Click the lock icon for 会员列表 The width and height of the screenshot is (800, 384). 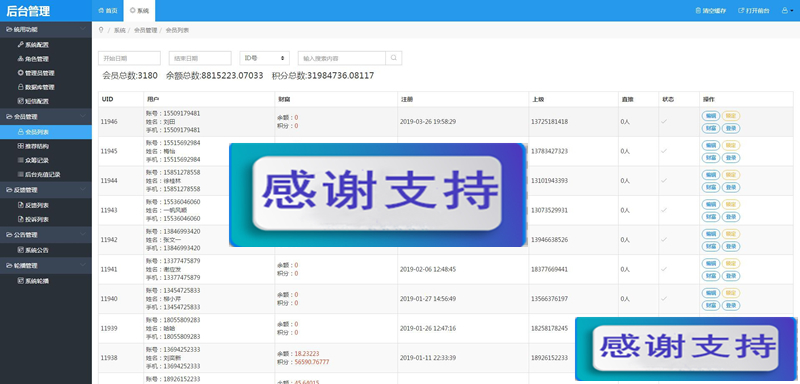pyautogui.click(x=20, y=132)
